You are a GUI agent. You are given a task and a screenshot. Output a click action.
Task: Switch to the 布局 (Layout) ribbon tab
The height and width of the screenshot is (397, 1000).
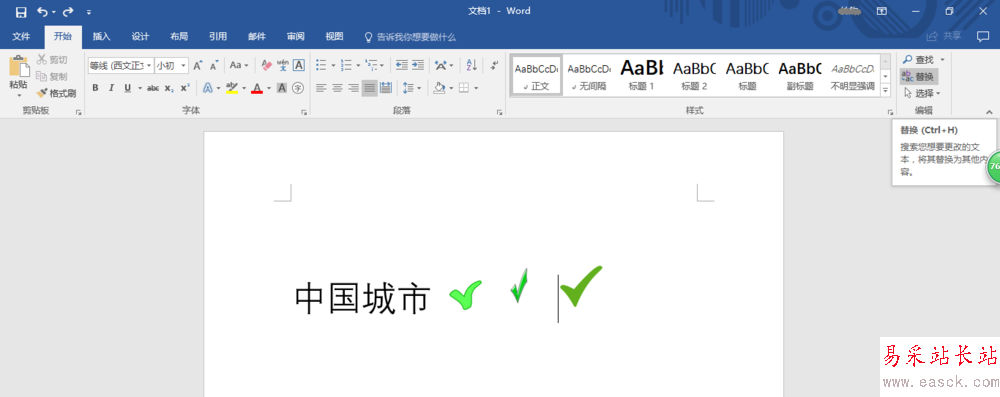[179, 36]
